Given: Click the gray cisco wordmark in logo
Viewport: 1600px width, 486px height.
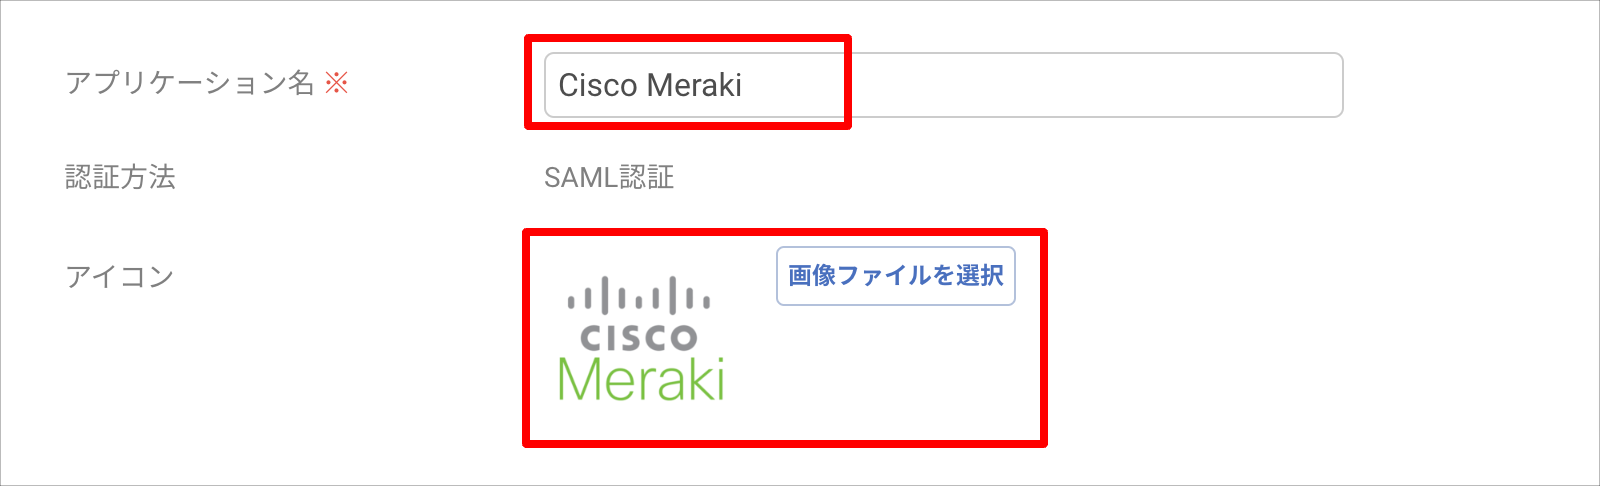Looking at the screenshot, I should 639,337.
